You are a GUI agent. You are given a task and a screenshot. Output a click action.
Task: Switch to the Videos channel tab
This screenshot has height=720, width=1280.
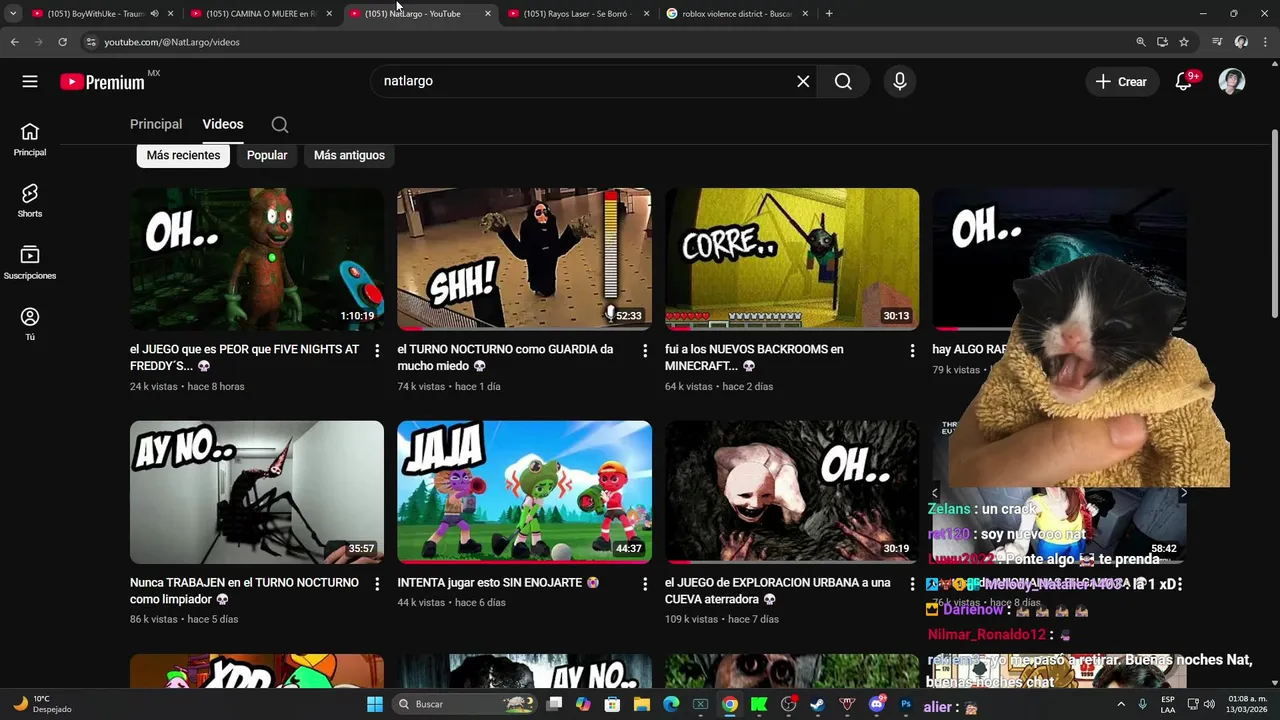click(x=223, y=124)
